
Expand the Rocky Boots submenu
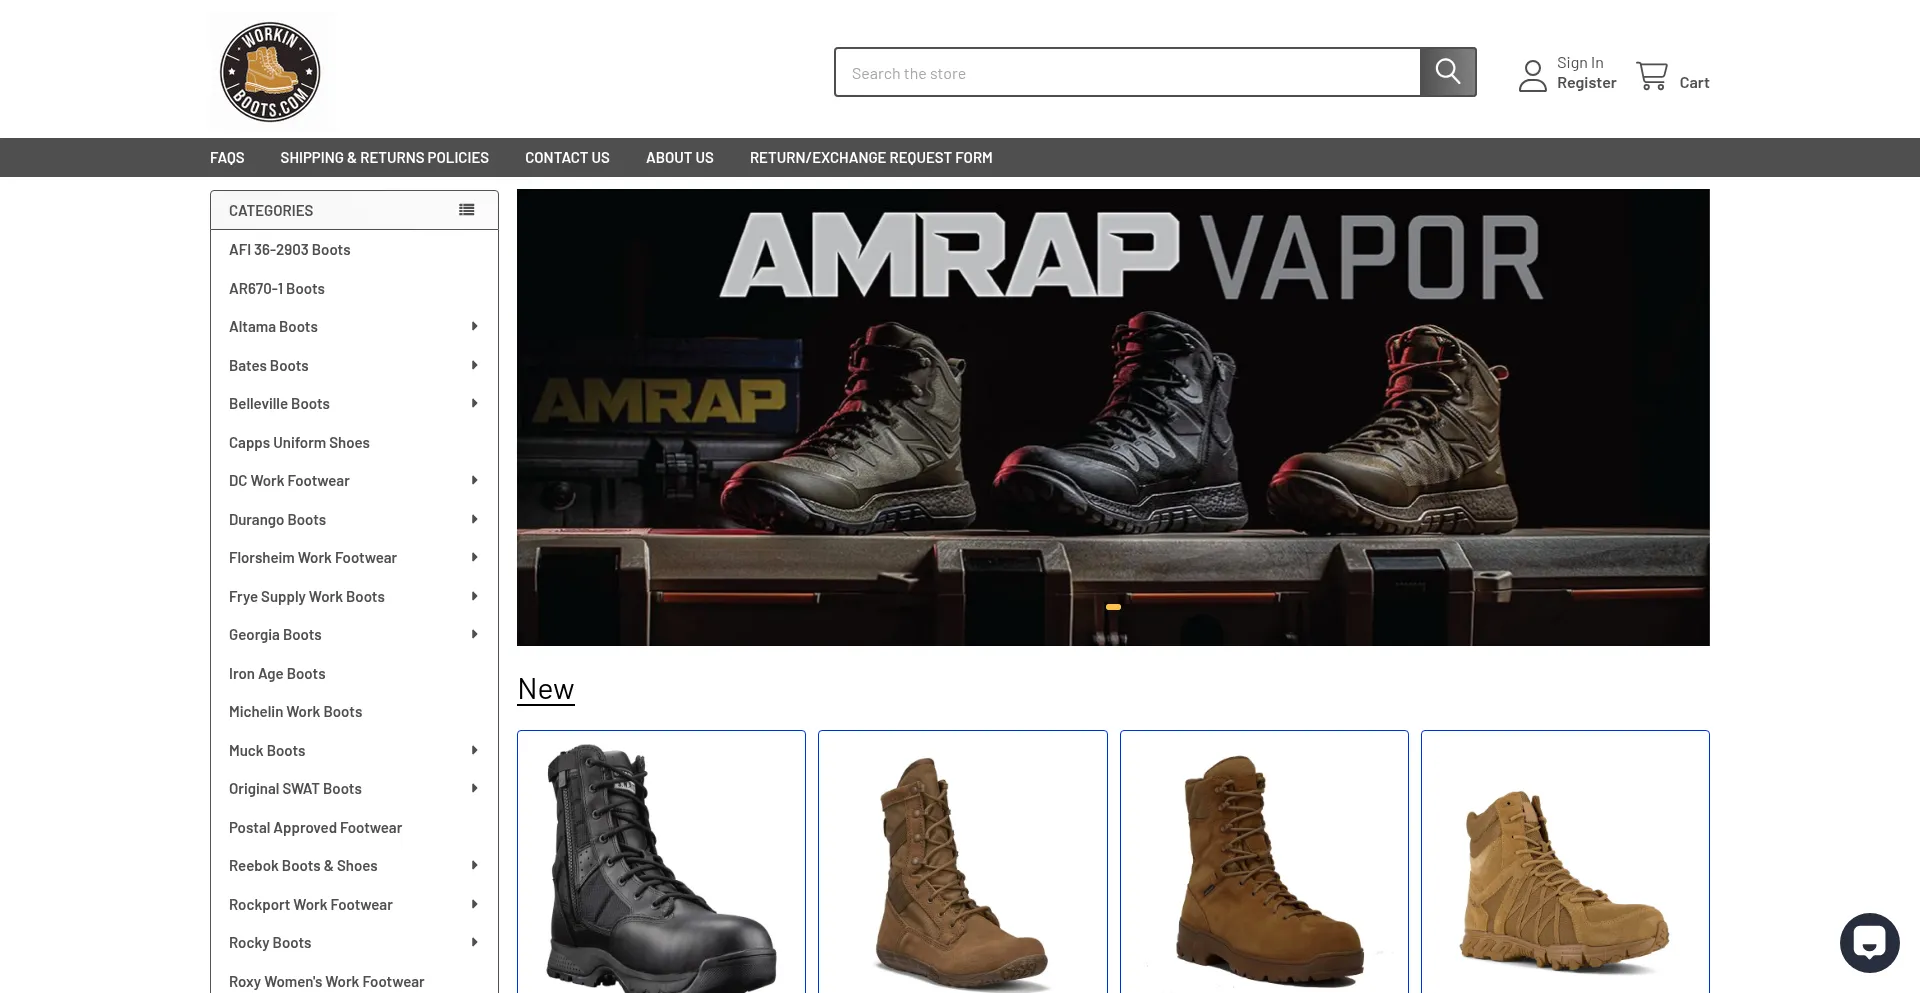click(x=474, y=942)
